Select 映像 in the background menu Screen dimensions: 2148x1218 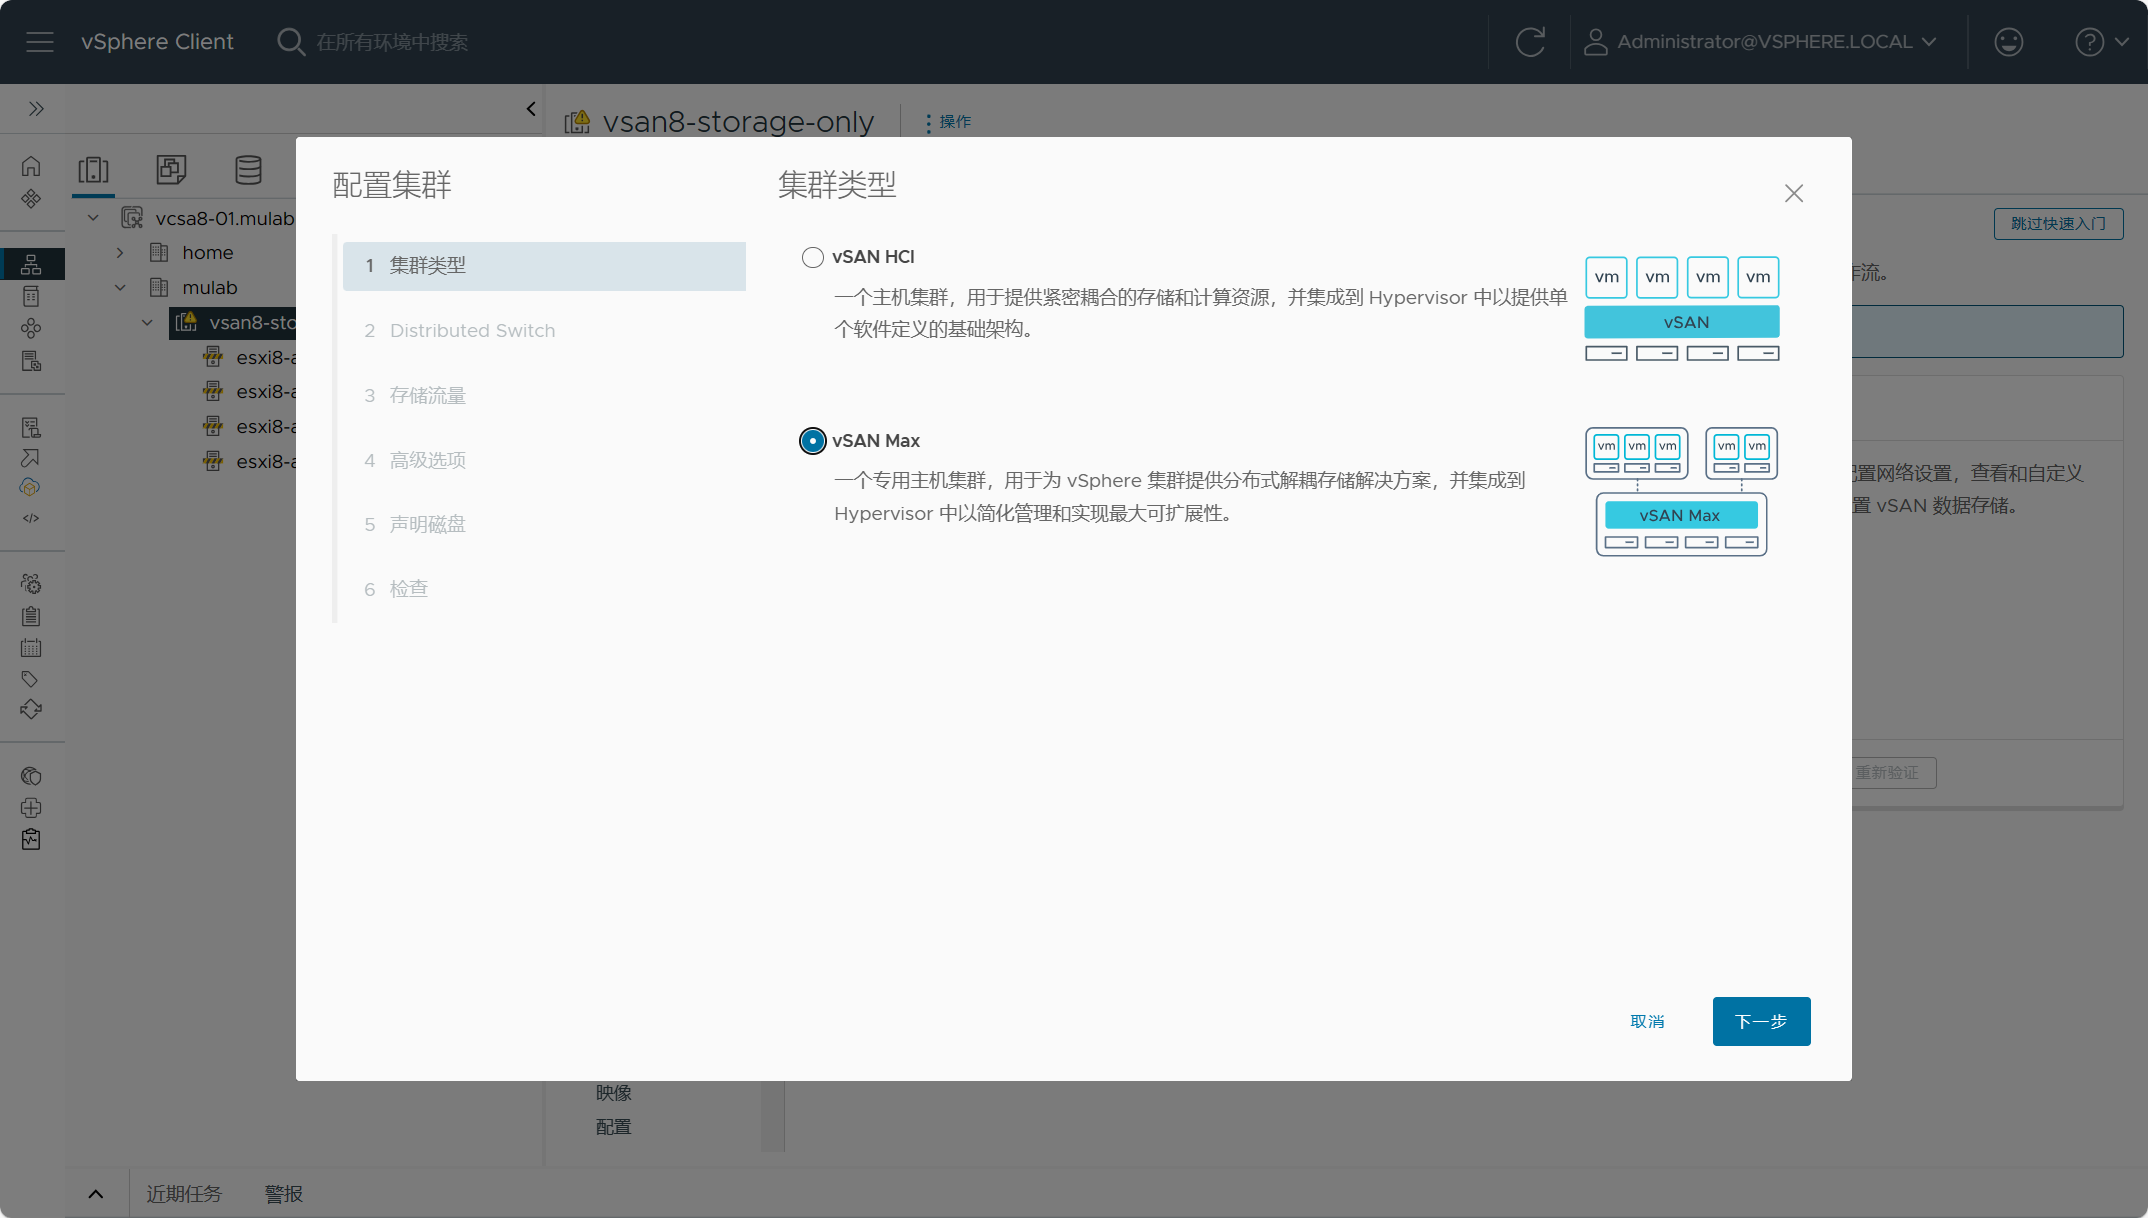pyautogui.click(x=614, y=1093)
